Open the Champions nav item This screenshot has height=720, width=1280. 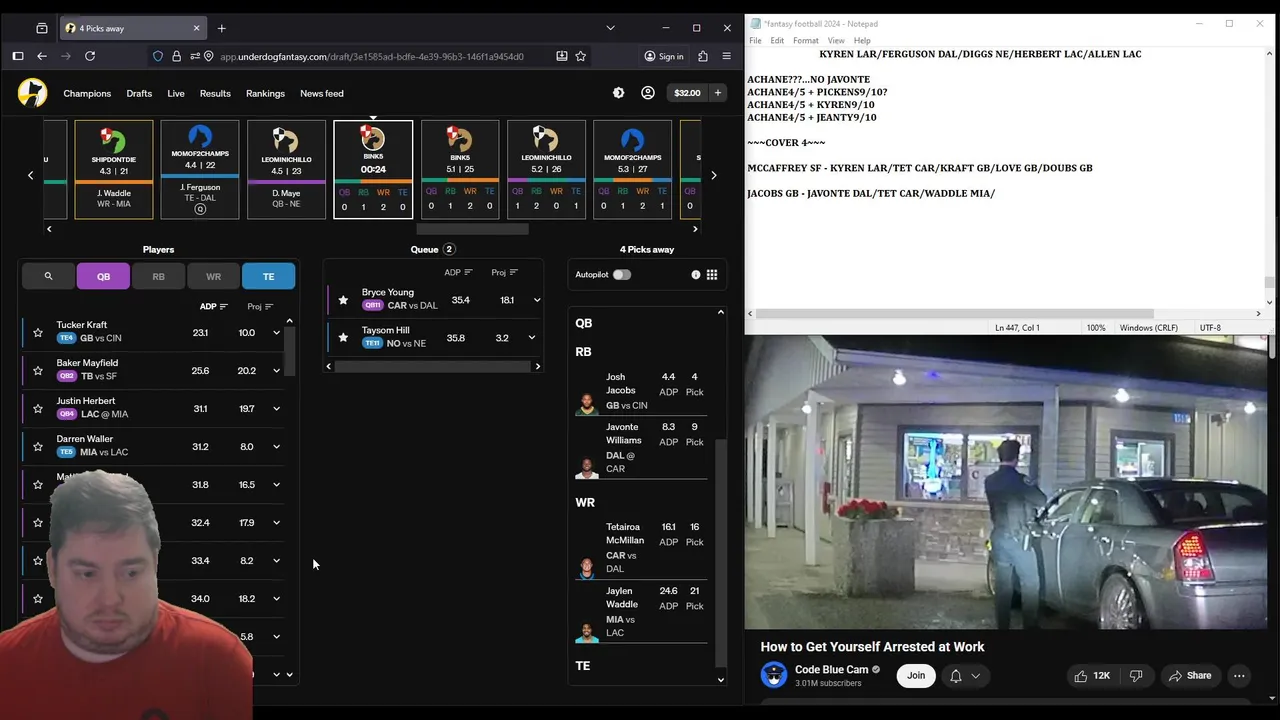pos(87,93)
